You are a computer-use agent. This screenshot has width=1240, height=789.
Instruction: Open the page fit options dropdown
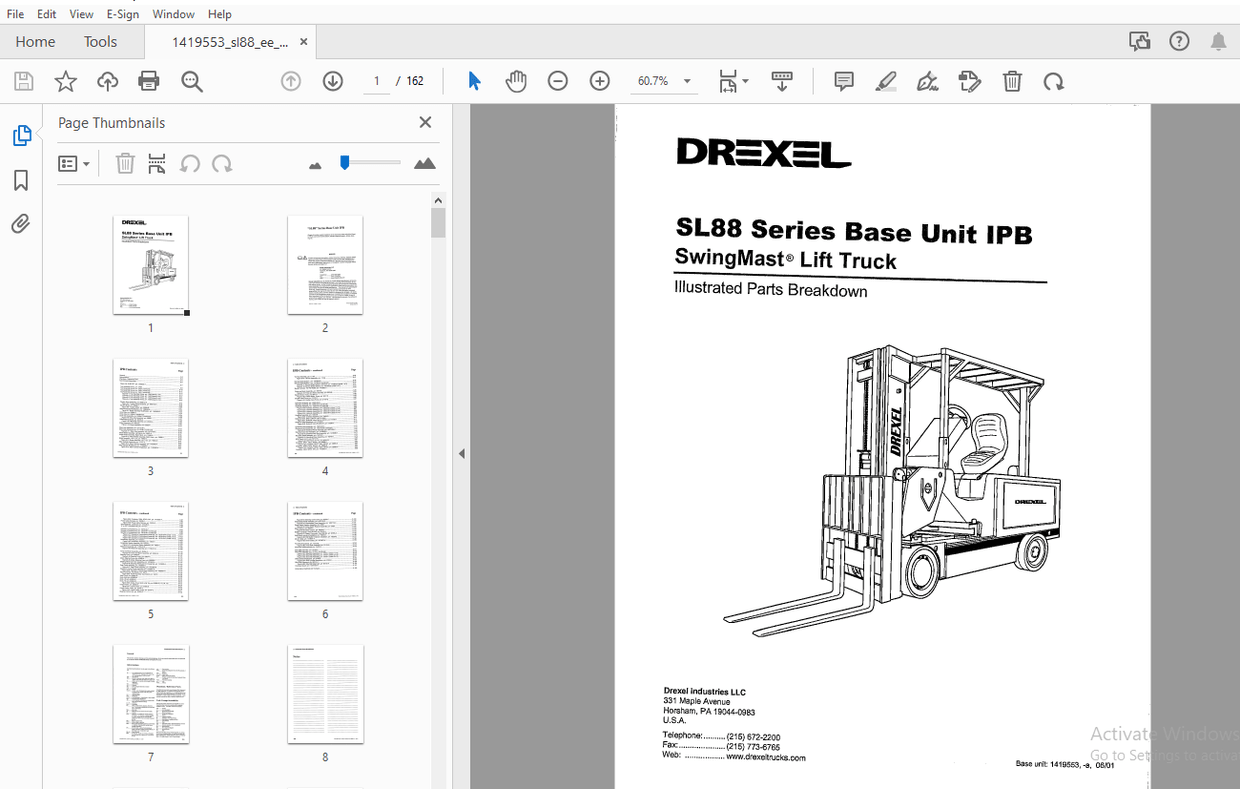tap(733, 81)
